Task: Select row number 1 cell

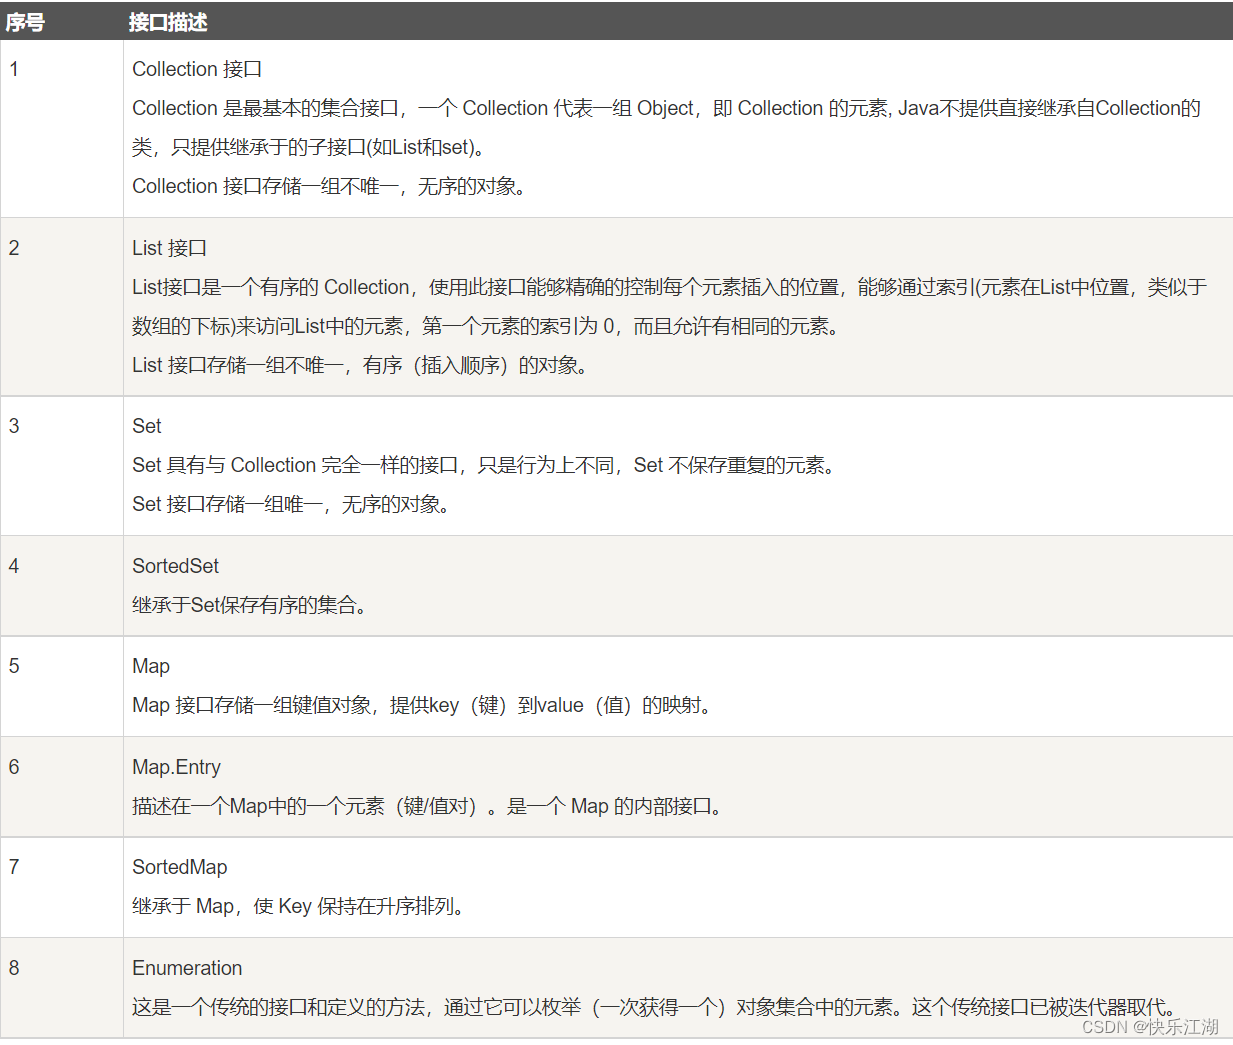Action: click(61, 129)
